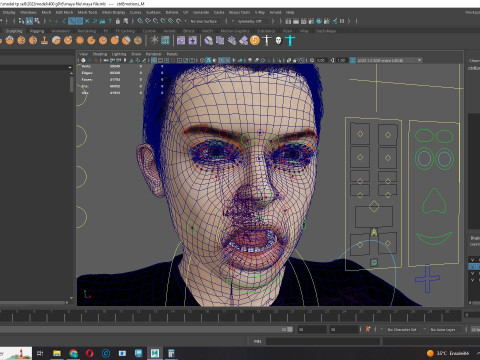Open the viewport Lighting menu
Image resolution: width=480 pixels, height=360 pixels.
[119, 54]
